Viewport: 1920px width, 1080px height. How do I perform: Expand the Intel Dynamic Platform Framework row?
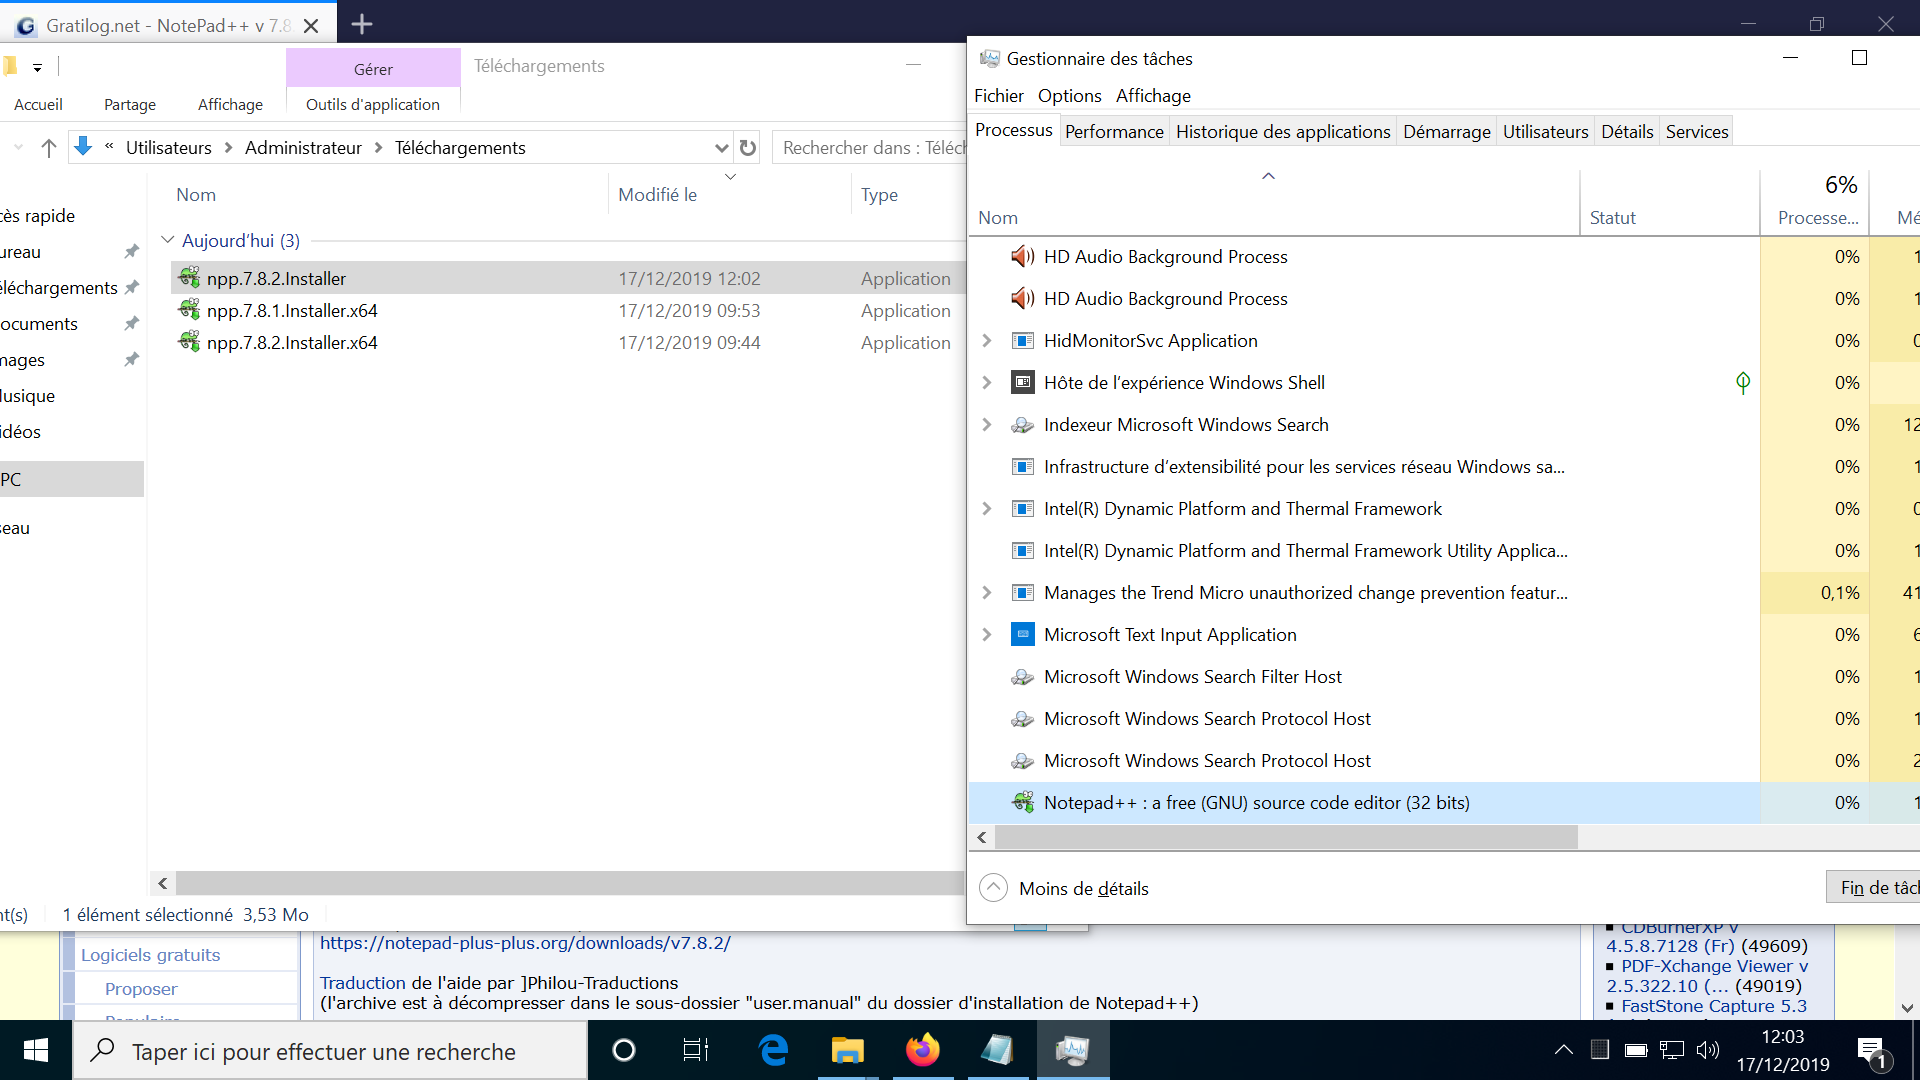pyautogui.click(x=985, y=508)
